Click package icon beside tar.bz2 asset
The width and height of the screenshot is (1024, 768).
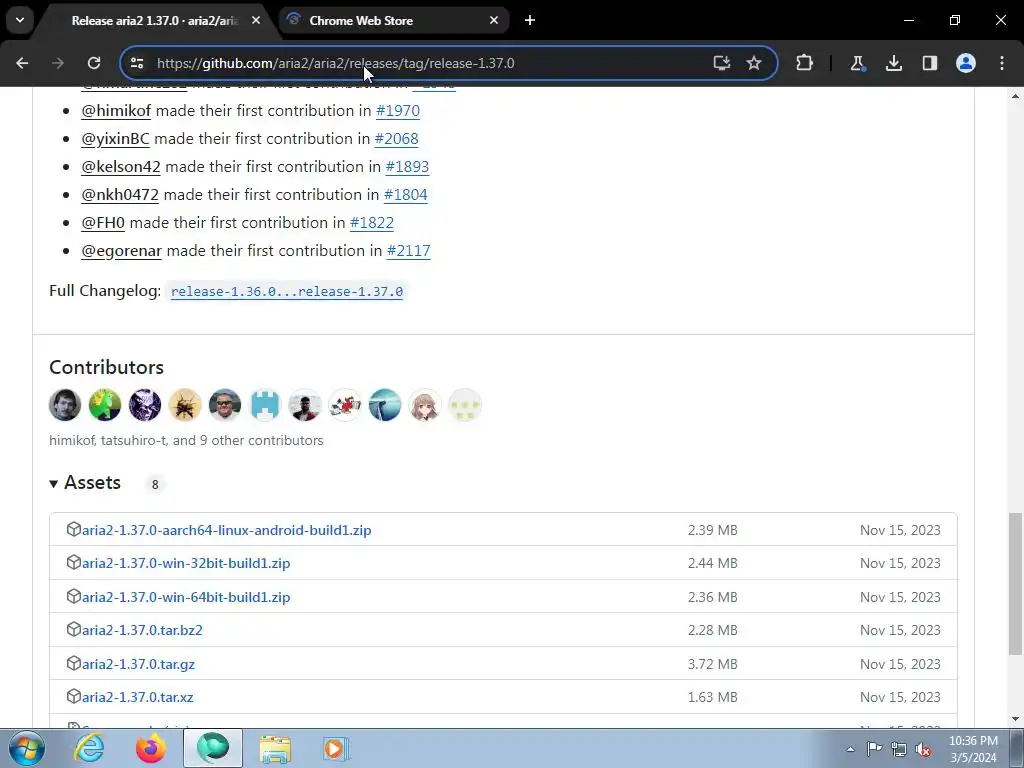[x=74, y=630]
